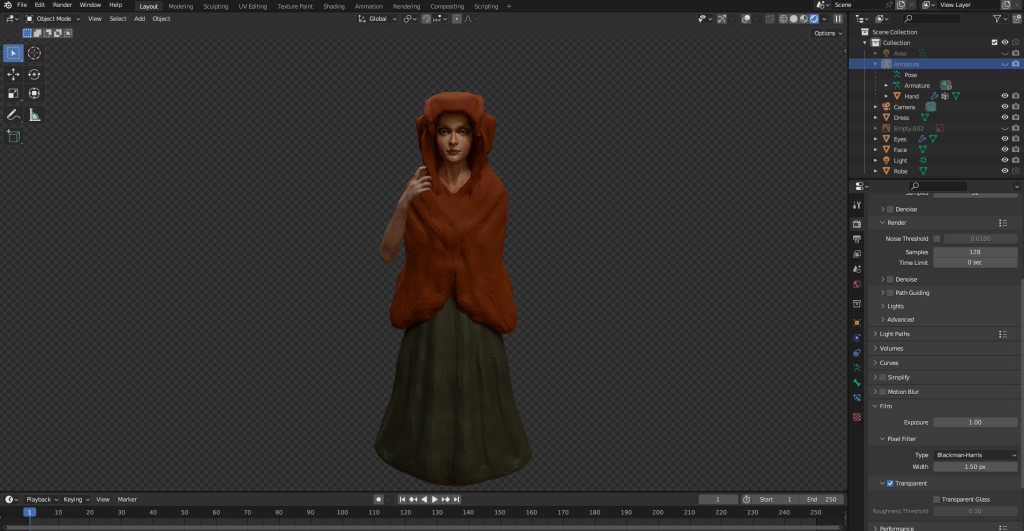
Task: Expand the Light Paths panel
Action: (x=894, y=334)
